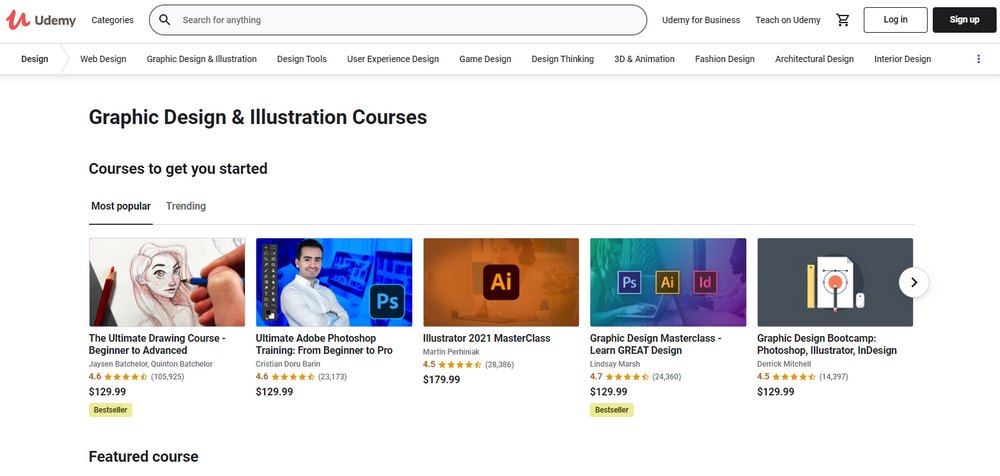Click the Sign up button
1000x476 pixels.
click(964, 20)
